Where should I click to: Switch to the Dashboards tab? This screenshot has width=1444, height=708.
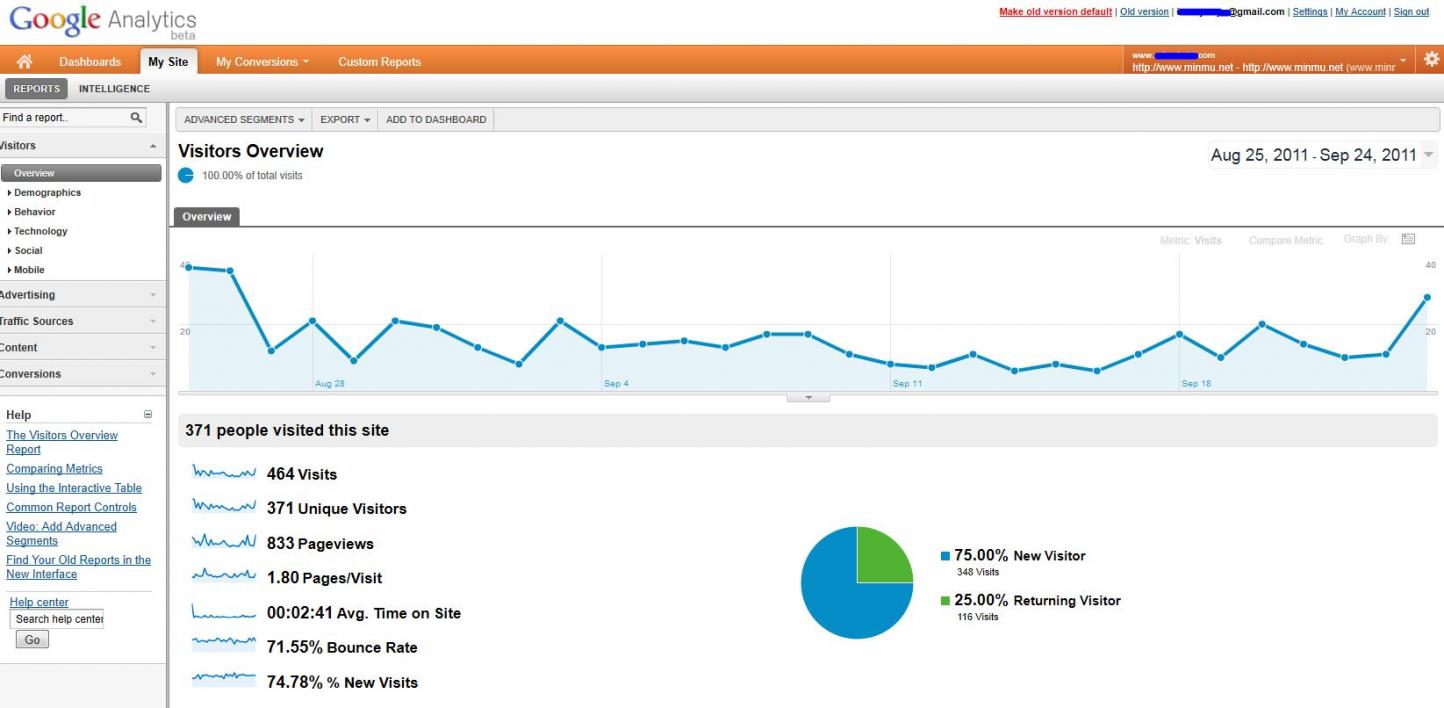pos(90,62)
